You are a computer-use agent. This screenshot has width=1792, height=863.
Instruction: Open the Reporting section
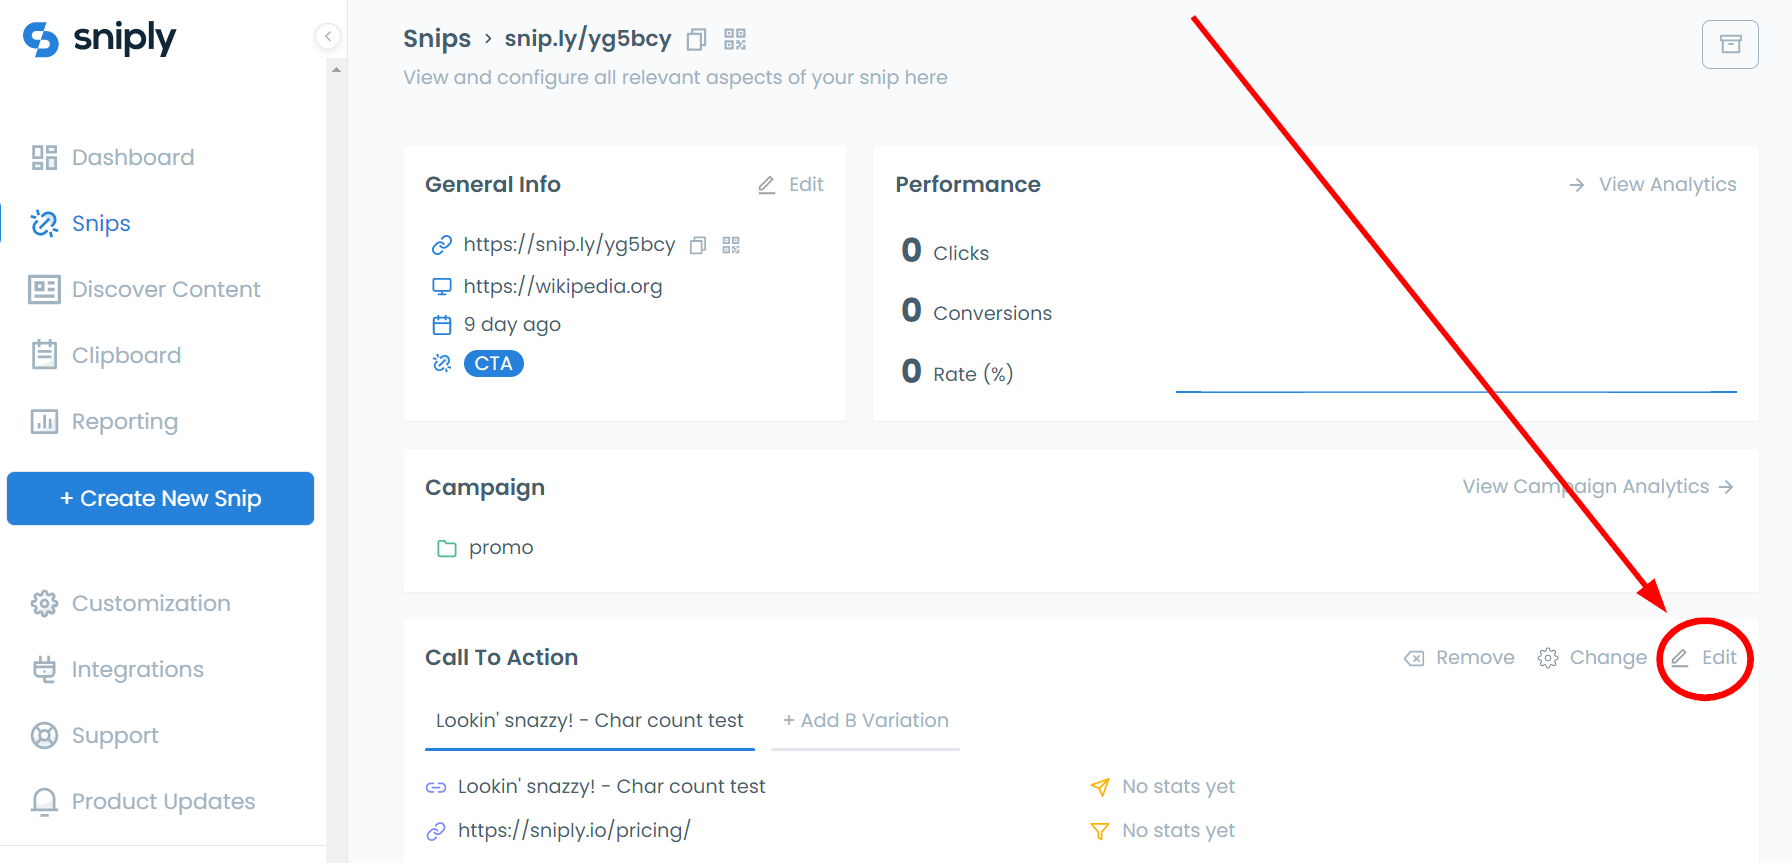point(104,421)
